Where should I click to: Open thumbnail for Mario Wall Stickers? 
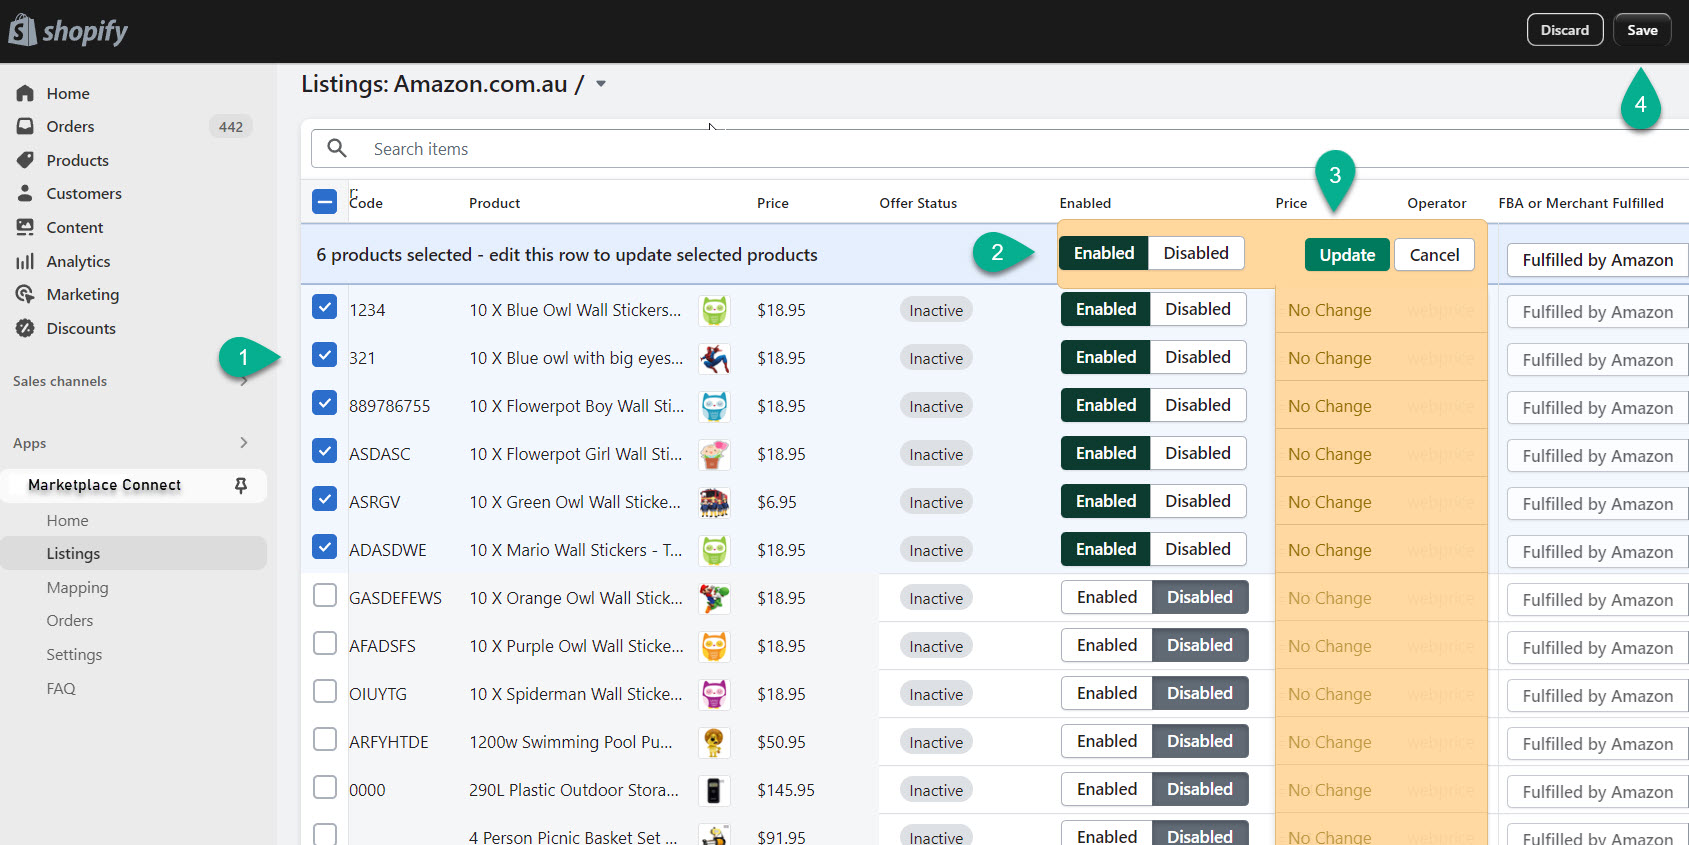click(714, 550)
